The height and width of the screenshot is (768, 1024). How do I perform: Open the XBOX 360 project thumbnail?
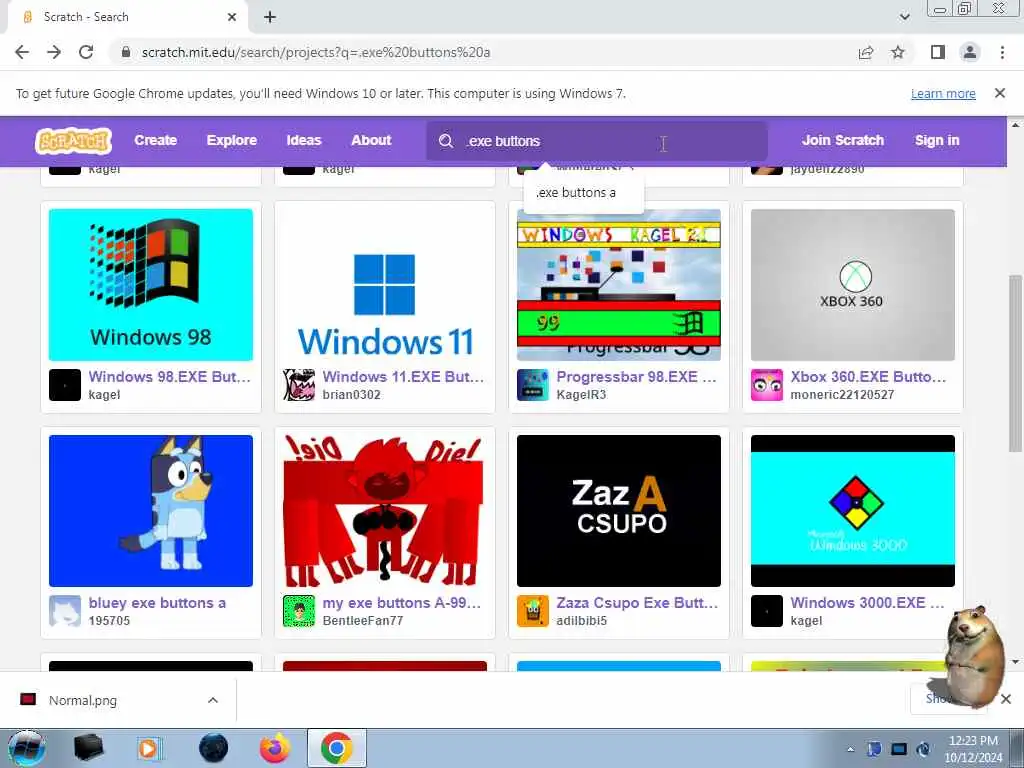(853, 285)
